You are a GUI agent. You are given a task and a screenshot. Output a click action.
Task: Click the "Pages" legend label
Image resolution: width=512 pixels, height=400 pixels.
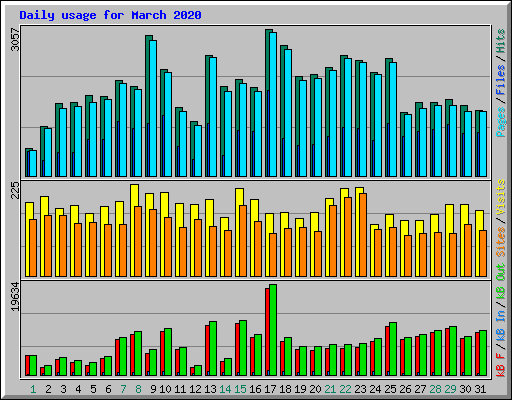click(501, 122)
